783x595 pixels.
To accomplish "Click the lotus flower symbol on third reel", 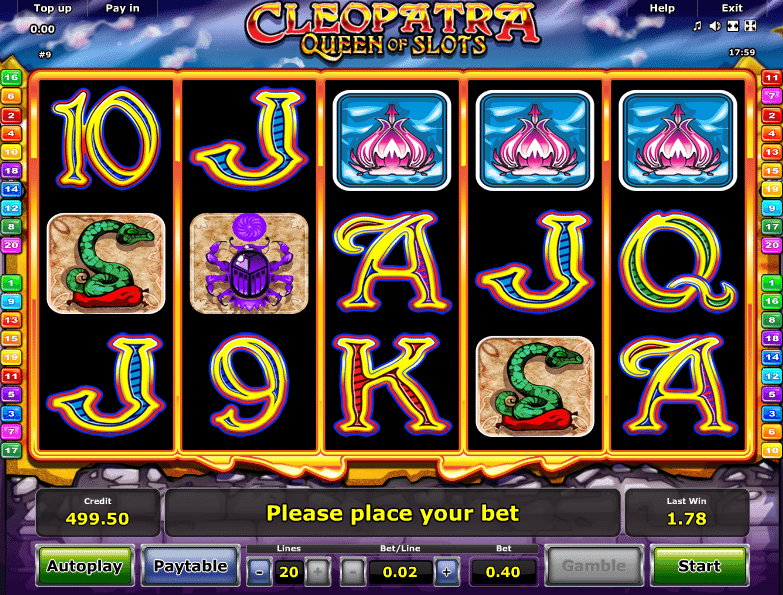I will (x=392, y=140).
